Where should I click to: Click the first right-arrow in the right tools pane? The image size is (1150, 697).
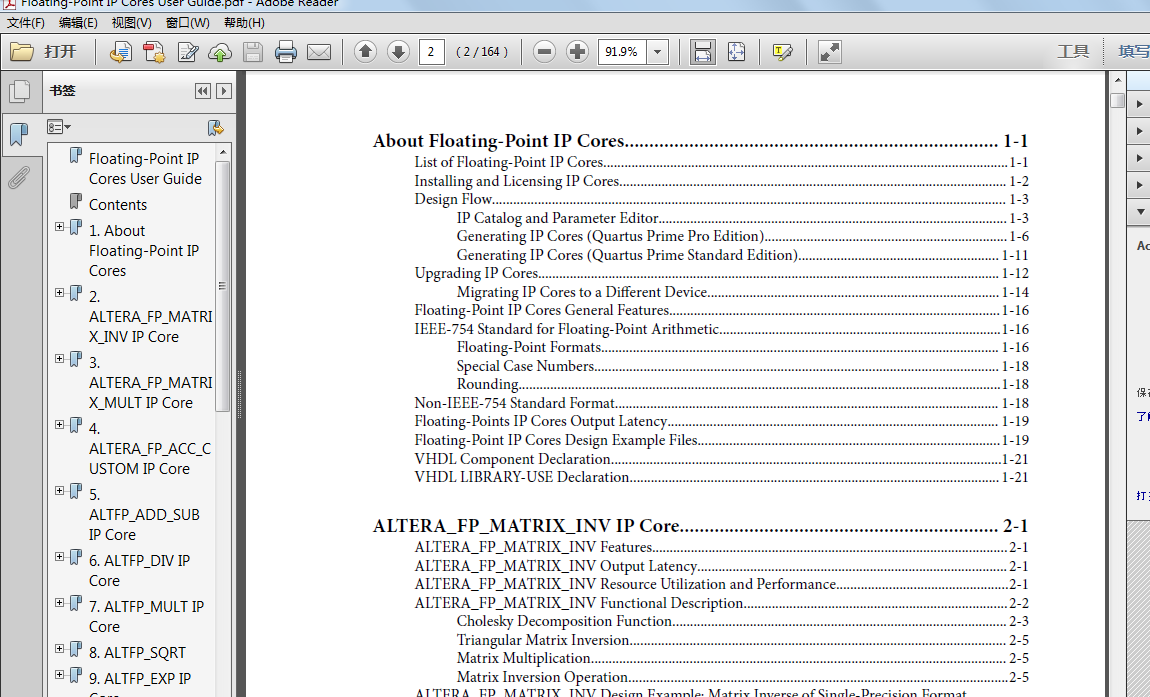point(1139,104)
